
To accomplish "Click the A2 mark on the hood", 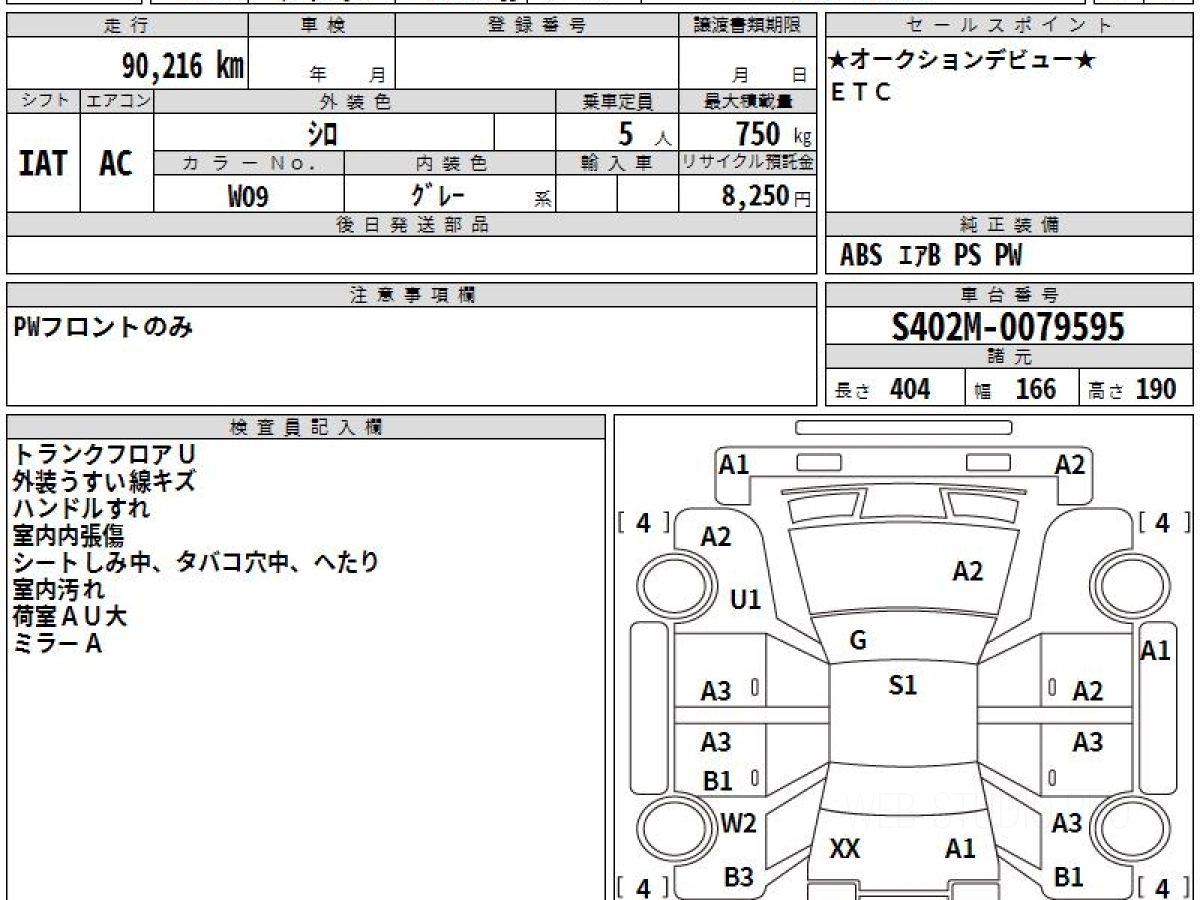I will (x=967, y=571).
